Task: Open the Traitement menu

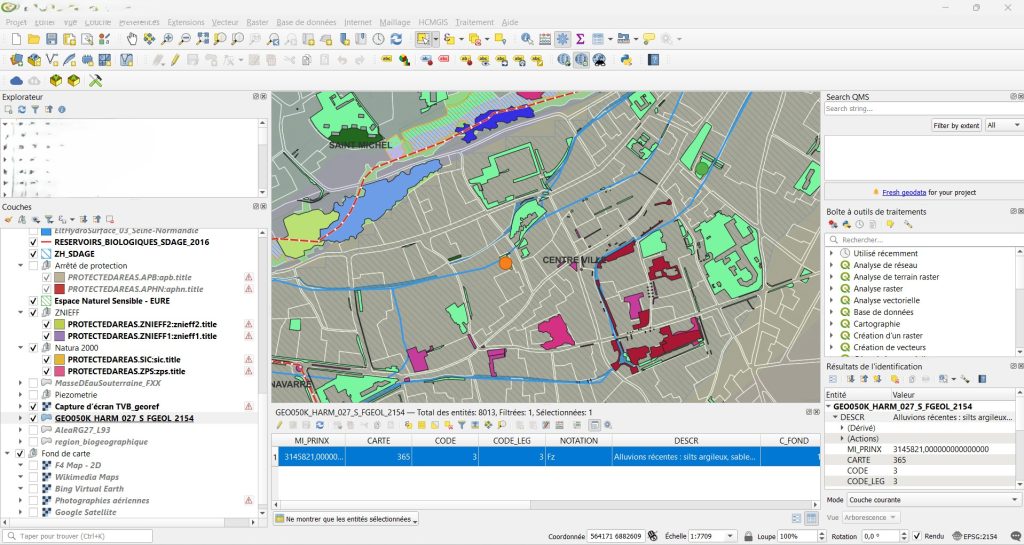Action: point(474,21)
